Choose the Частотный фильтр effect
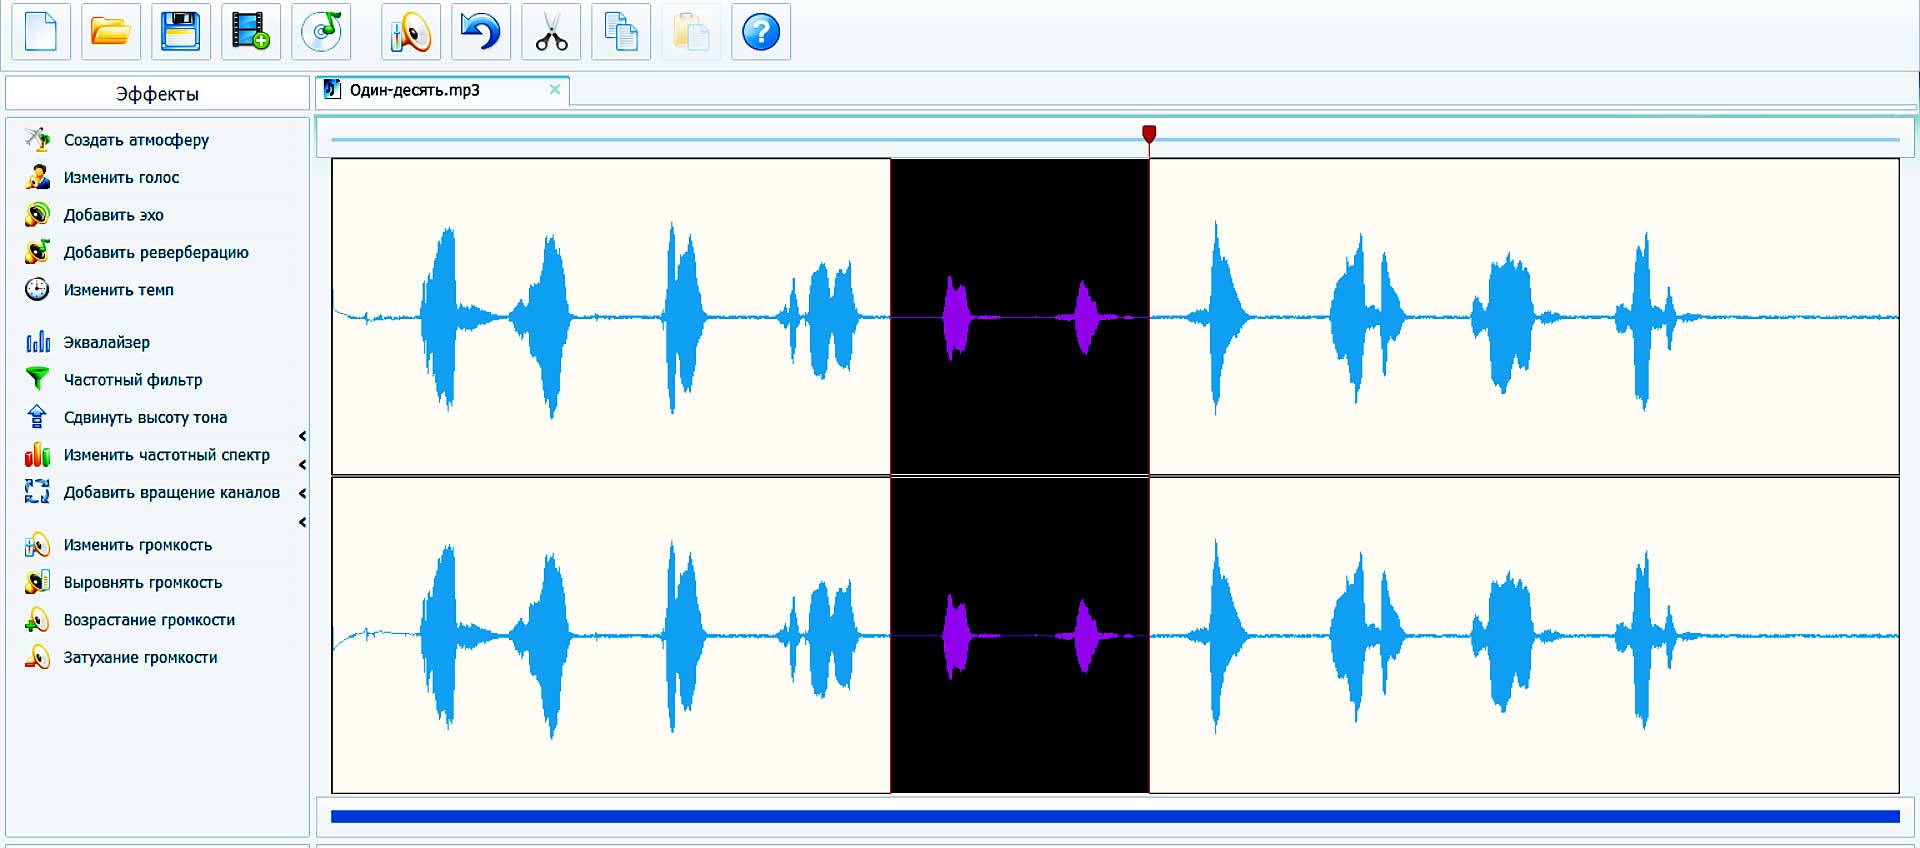The height and width of the screenshot is (848, 1920). point(132,380)
